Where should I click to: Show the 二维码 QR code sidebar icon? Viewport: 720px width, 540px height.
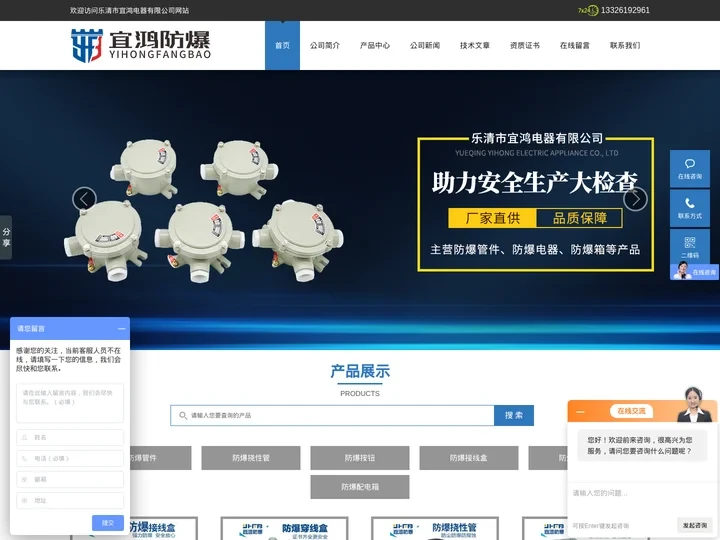(x=690, y=246)
